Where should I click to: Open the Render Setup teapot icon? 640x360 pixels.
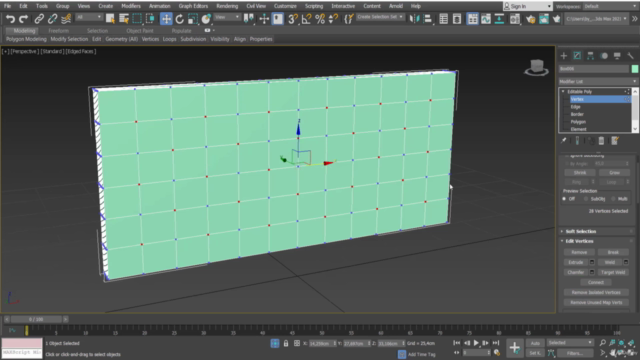click(530, 19)
